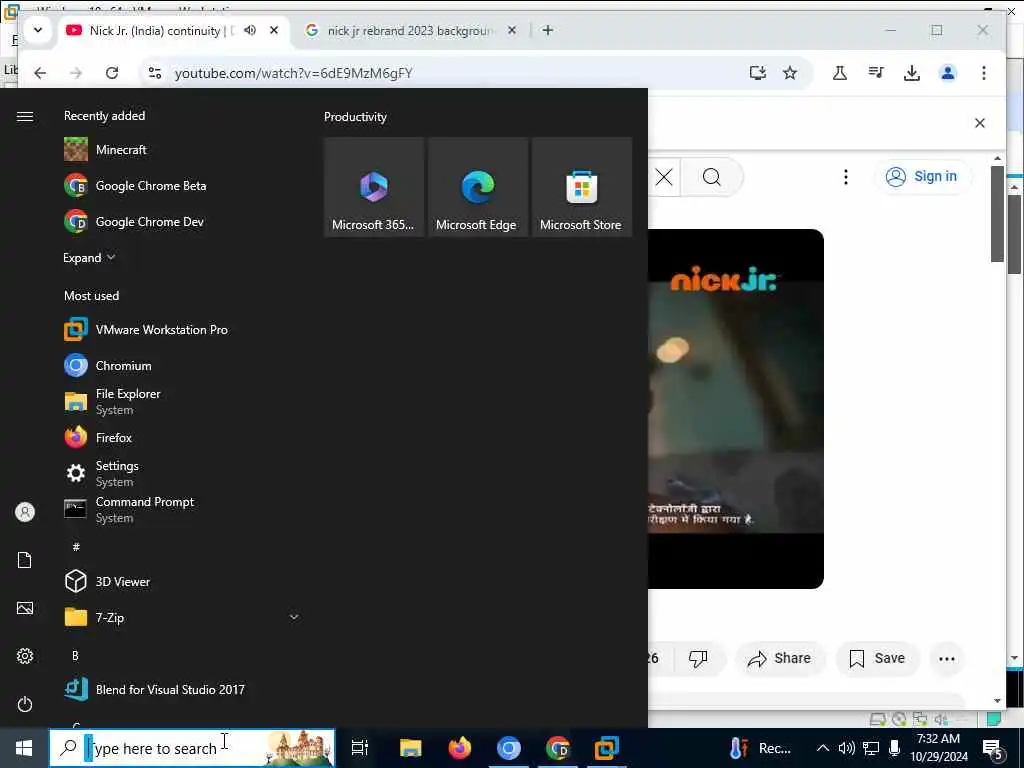Save the video to a playlist
1024x768 pixels.
point(877,658)
